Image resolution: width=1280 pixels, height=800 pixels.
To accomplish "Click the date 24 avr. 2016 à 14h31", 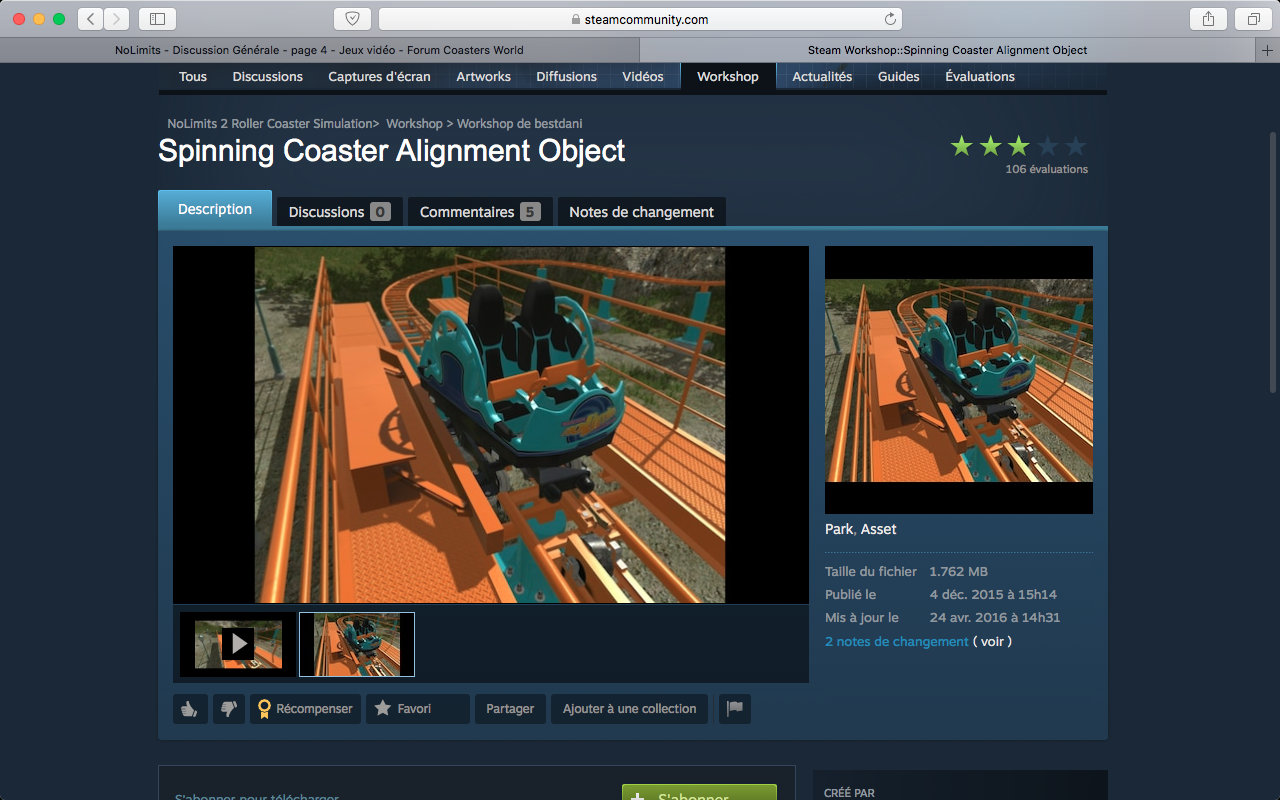I will click(995, 618).
